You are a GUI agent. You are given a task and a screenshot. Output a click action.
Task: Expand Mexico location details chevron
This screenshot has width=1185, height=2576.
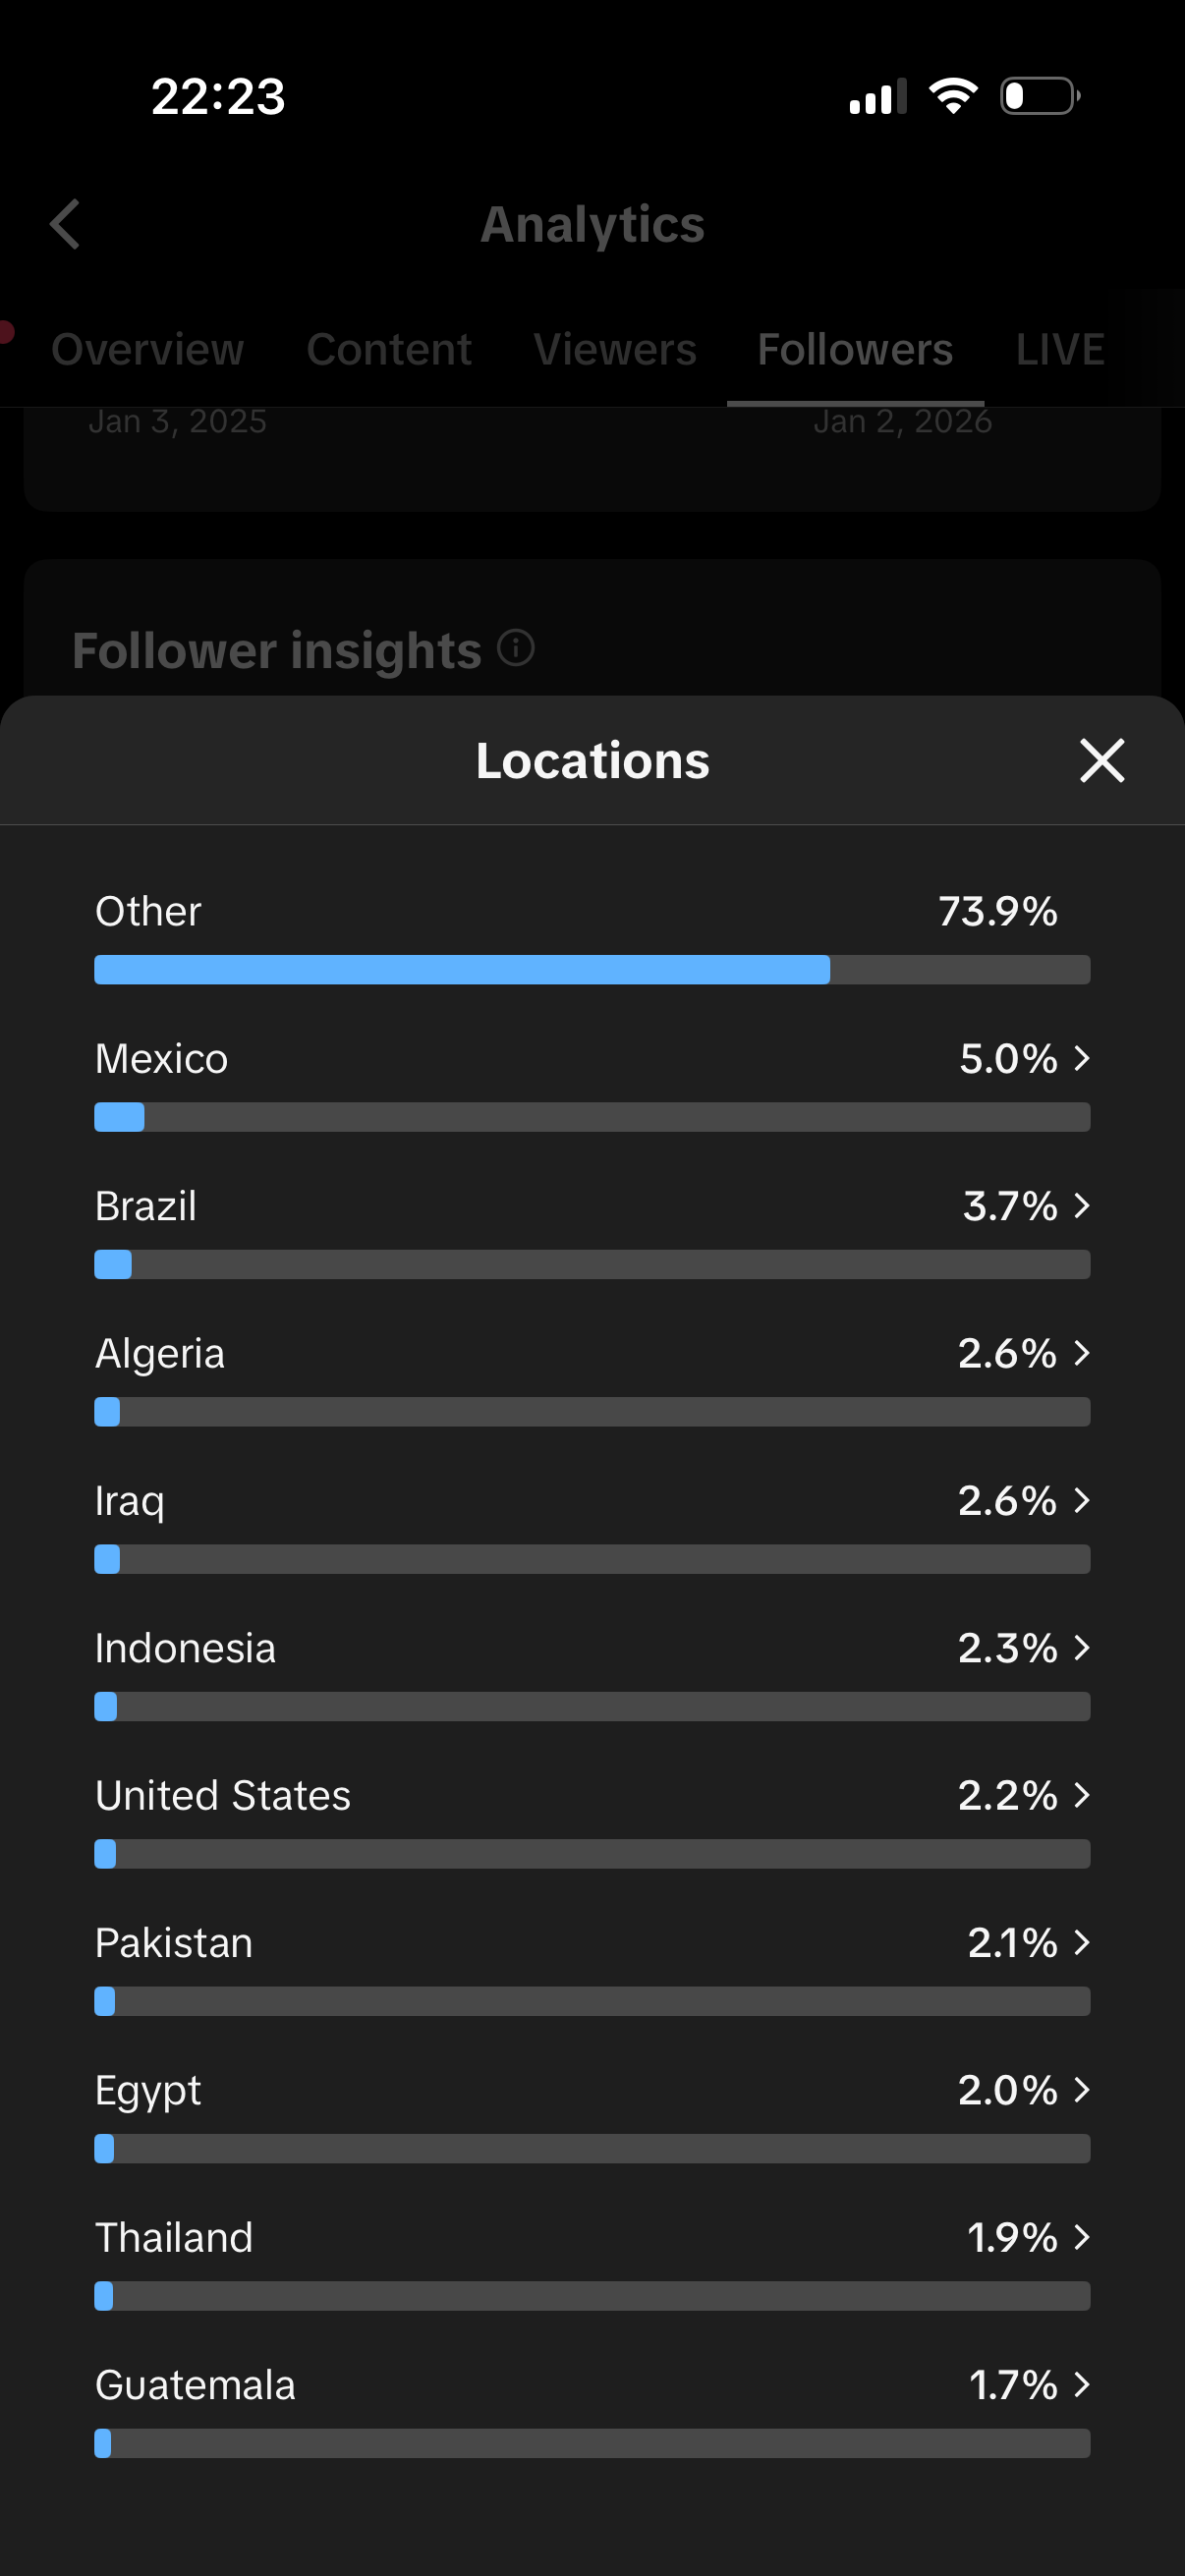pos(1081,1058)
